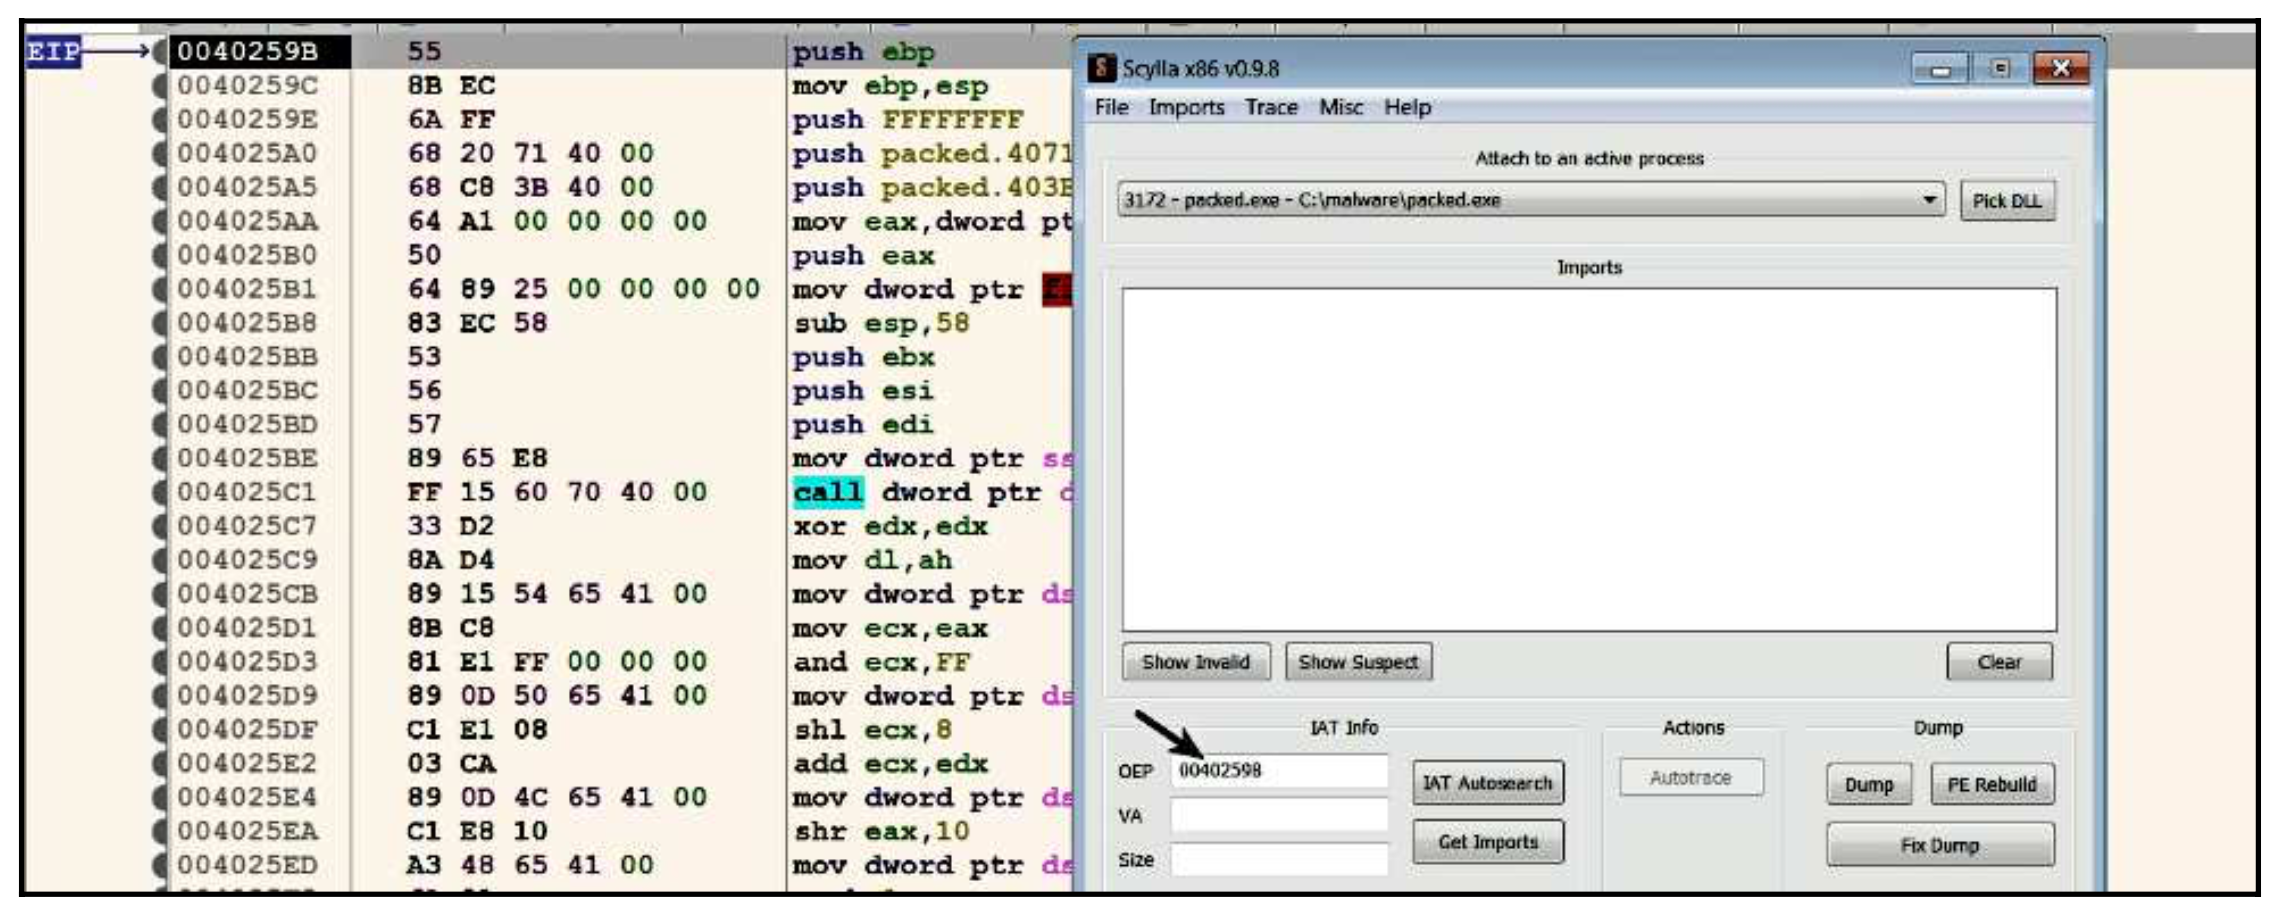
Task: Run IAT Autosearch
Action: point(1488,783)
